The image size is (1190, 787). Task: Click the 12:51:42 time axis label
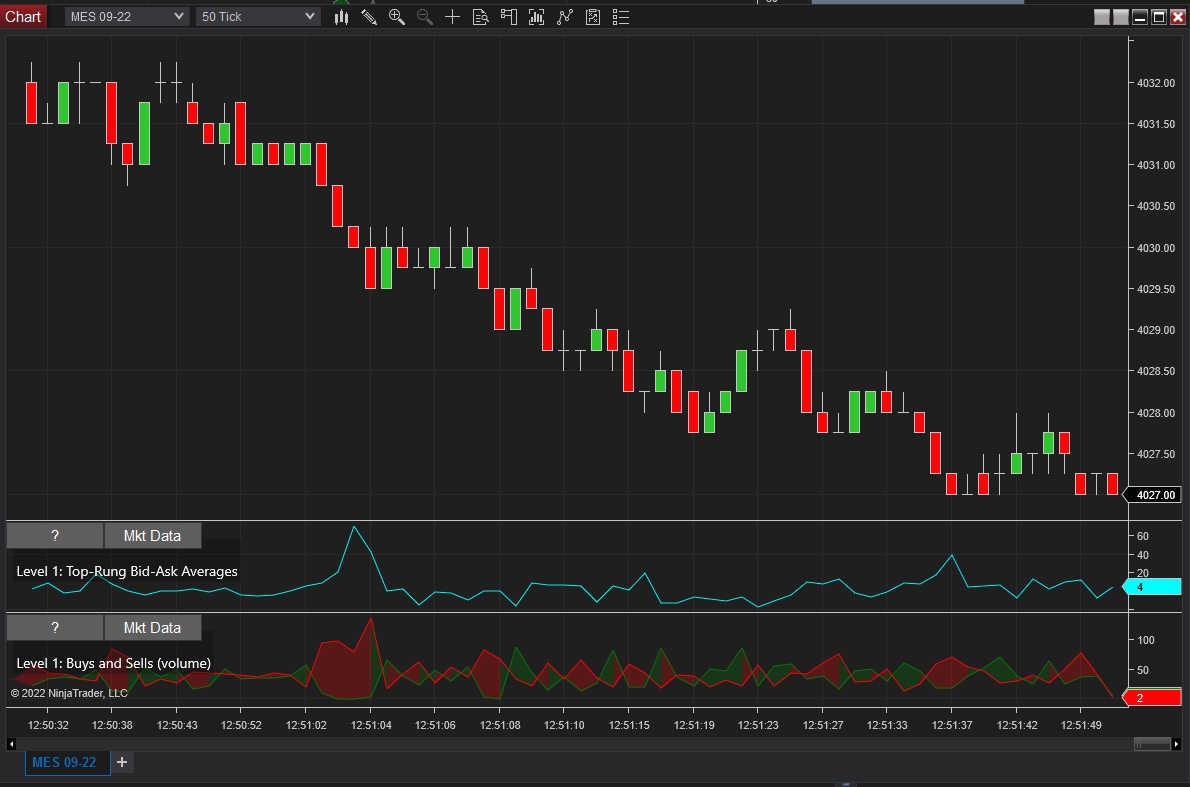pyautogui.click(x=1017, y=725)
